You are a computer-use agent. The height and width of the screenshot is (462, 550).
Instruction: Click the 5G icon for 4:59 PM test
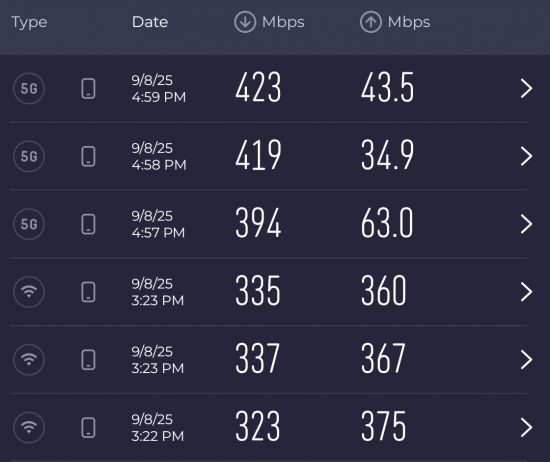point(29,88)
